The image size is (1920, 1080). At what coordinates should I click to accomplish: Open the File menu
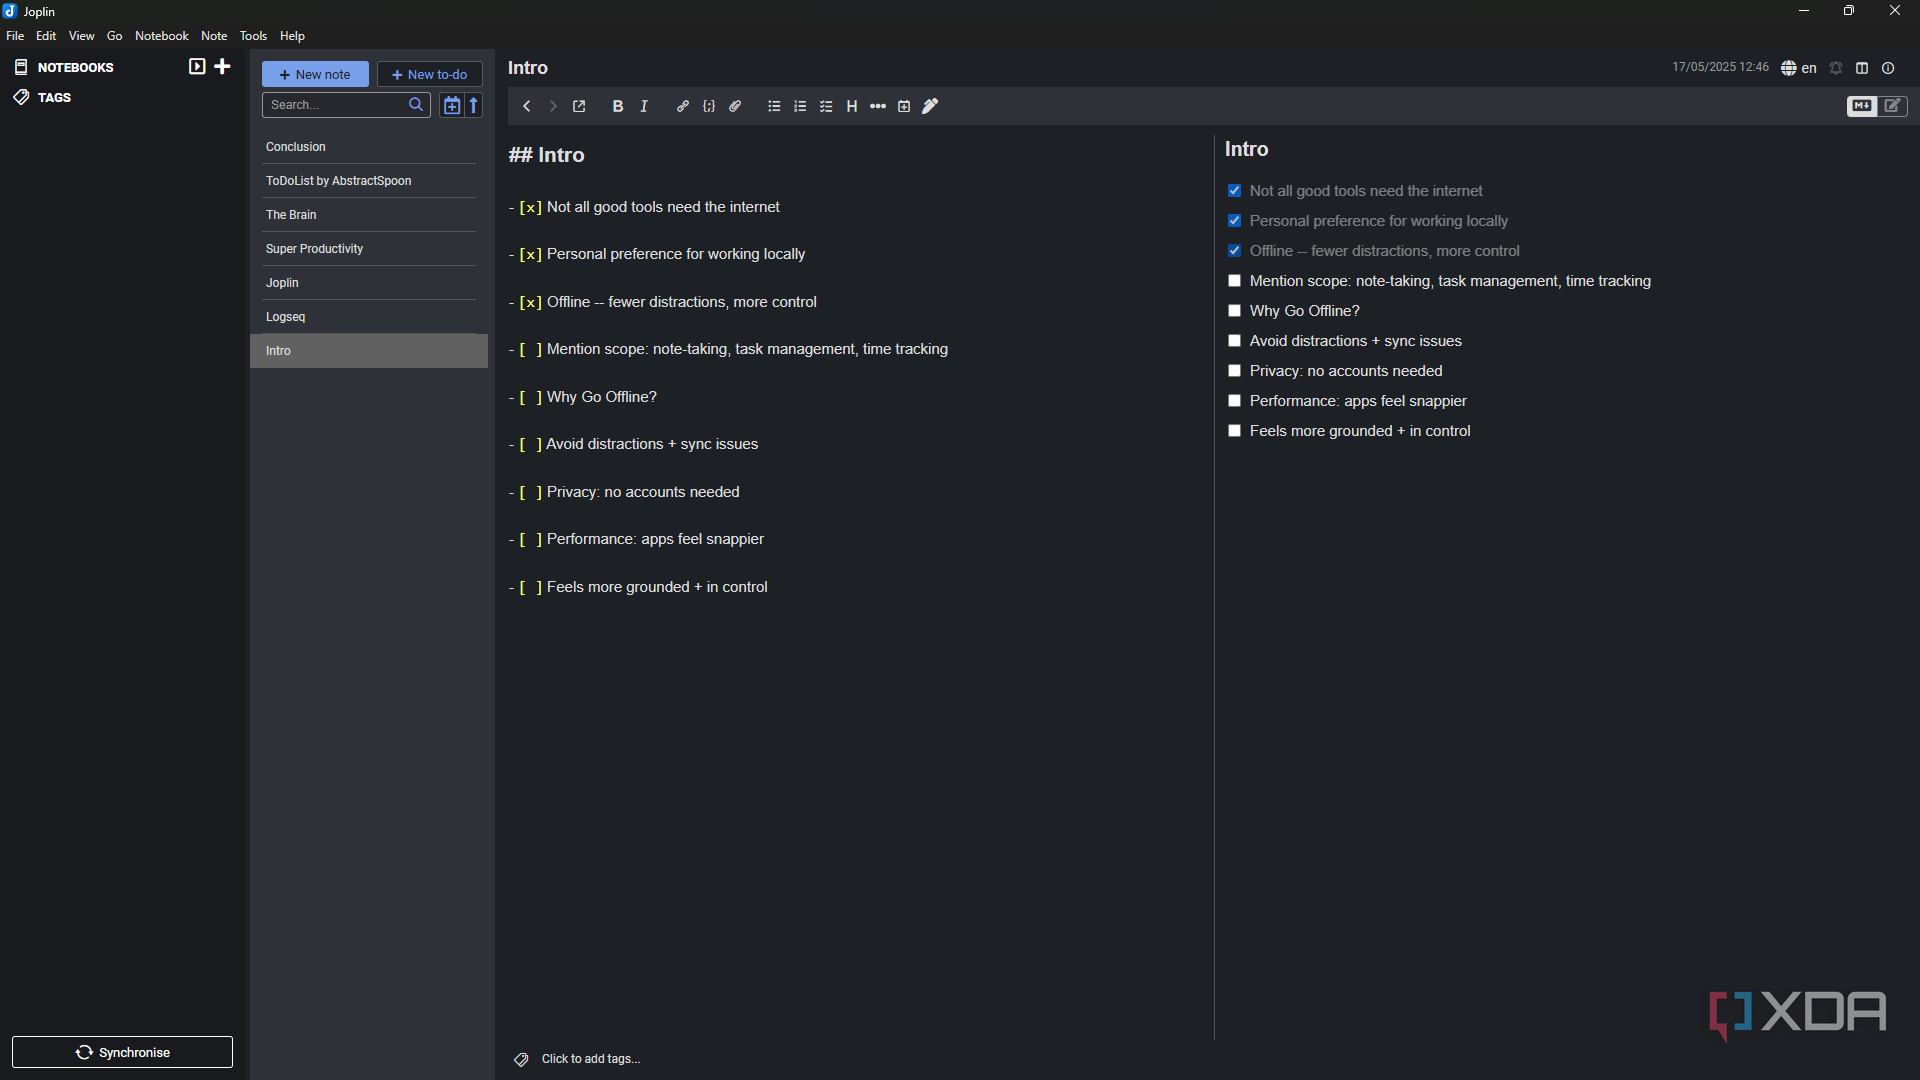[15, 36]
